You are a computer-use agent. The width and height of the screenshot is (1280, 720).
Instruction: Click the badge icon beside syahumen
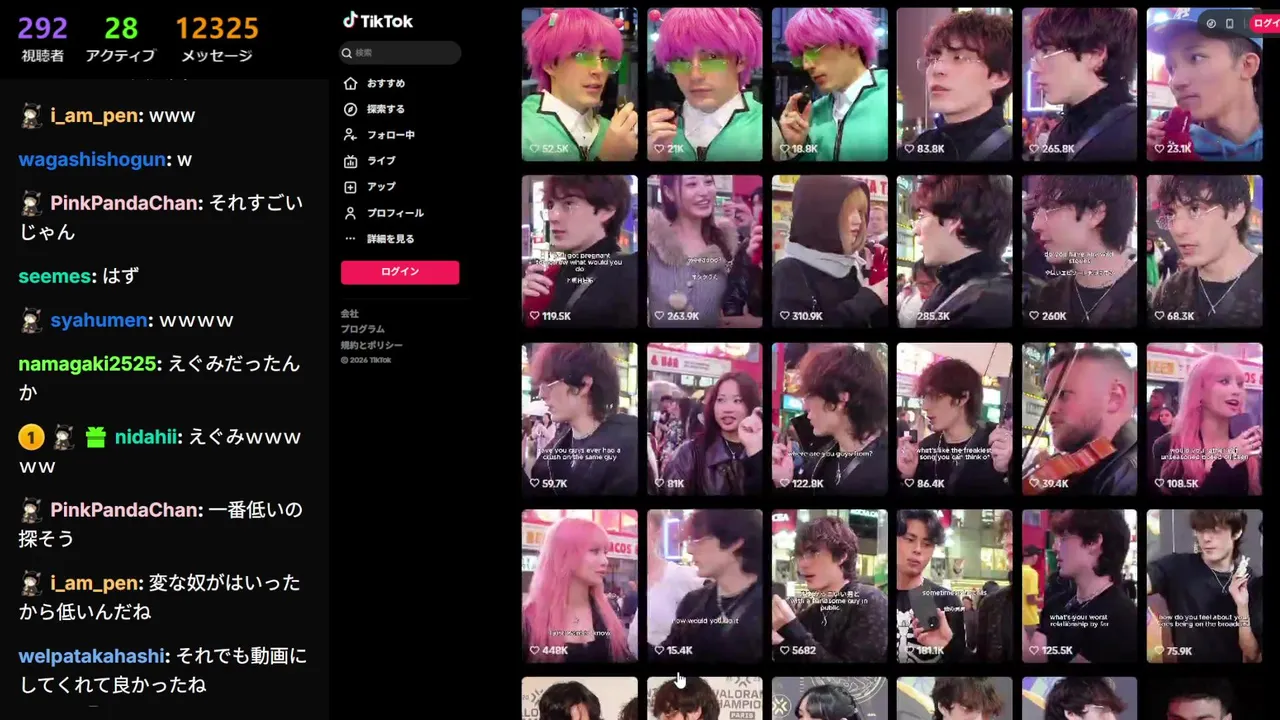pos(32,320)
